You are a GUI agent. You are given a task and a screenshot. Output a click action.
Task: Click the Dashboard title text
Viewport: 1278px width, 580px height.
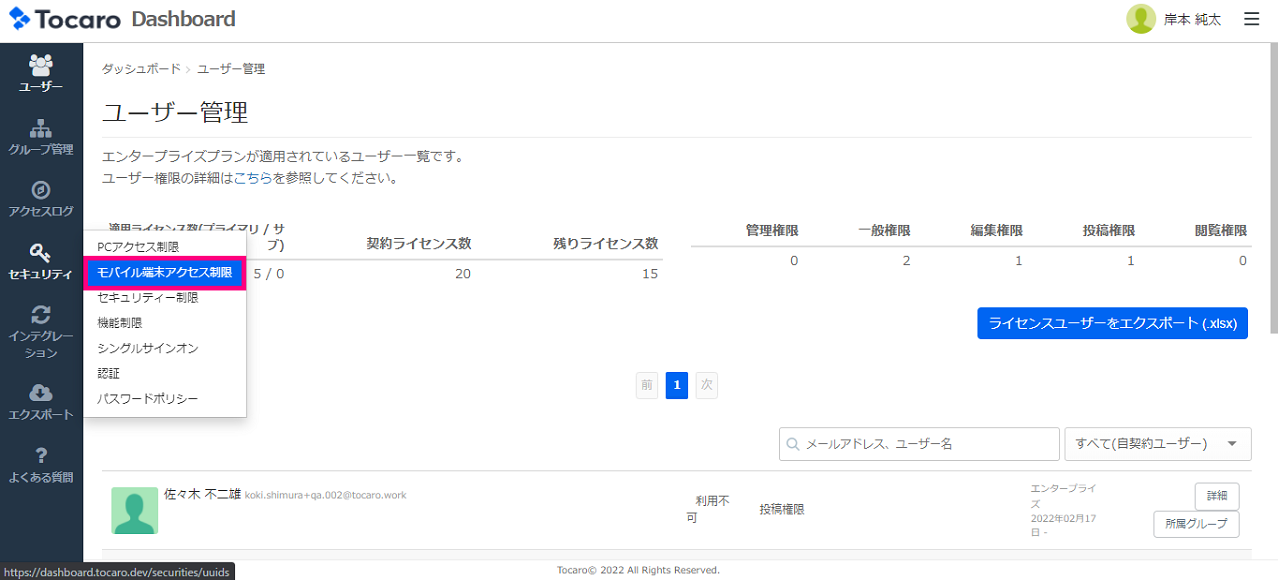pos(183,19)
